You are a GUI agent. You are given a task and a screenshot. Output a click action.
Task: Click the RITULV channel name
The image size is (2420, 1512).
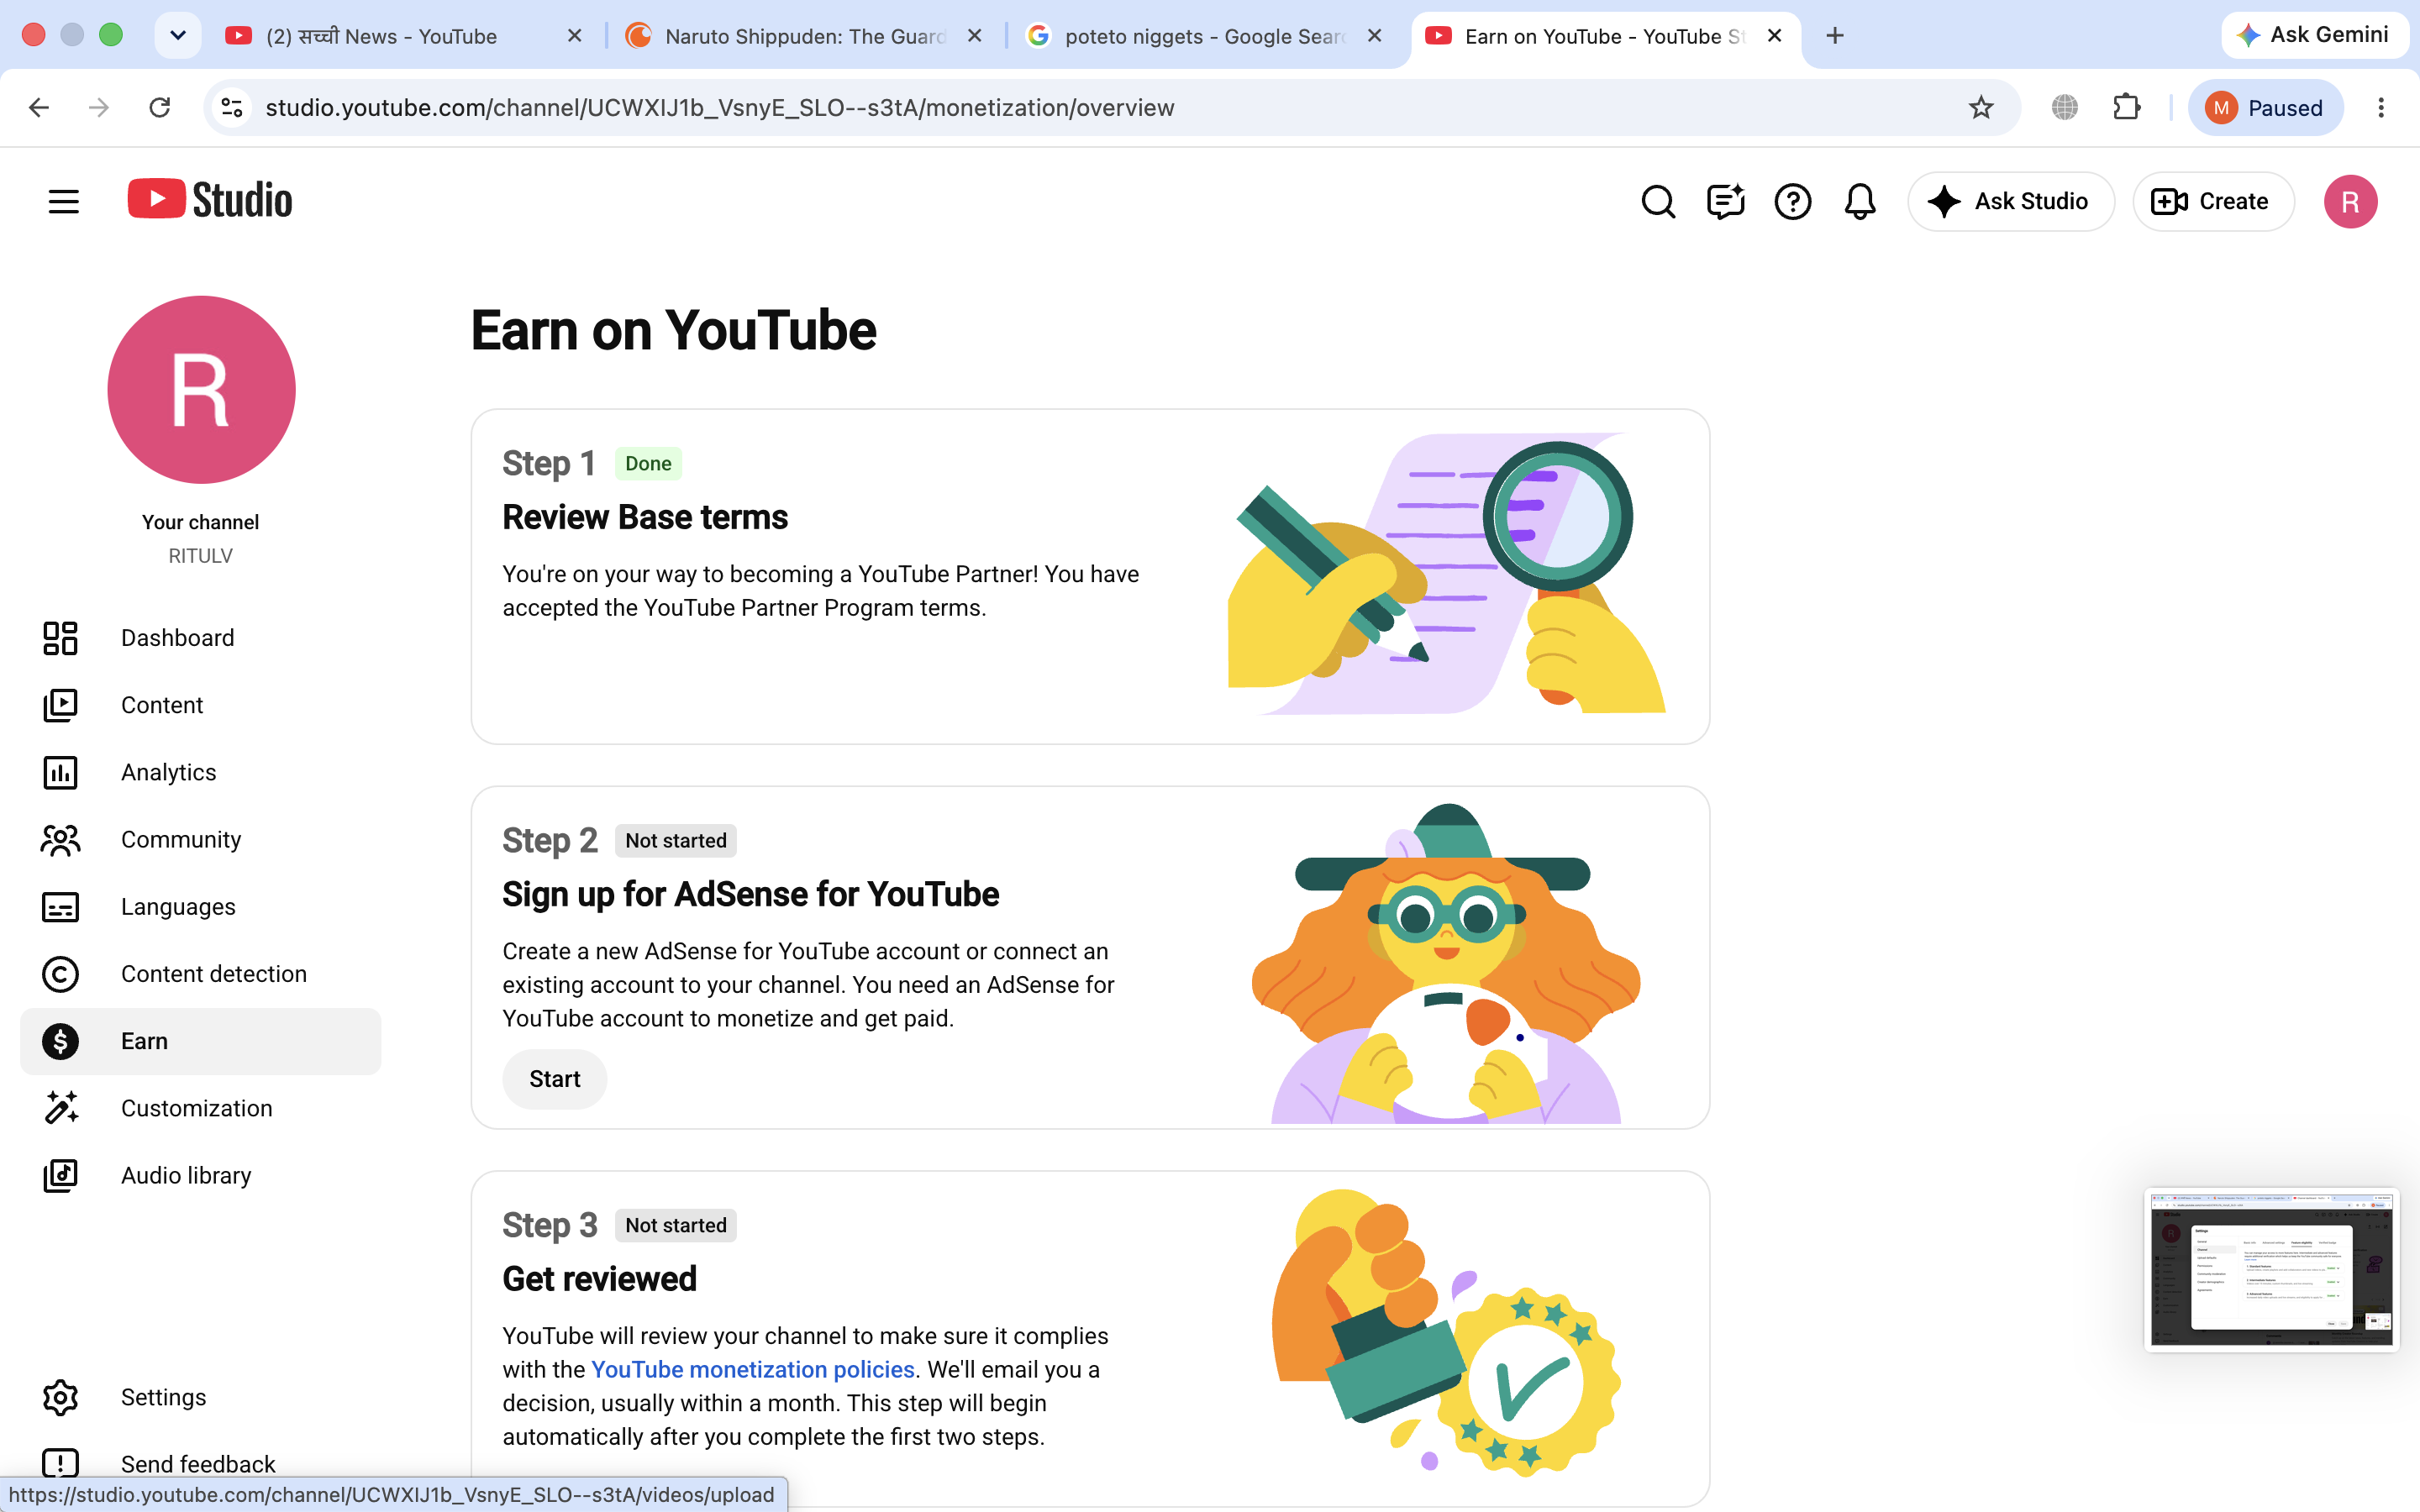[x=200, y=556]
